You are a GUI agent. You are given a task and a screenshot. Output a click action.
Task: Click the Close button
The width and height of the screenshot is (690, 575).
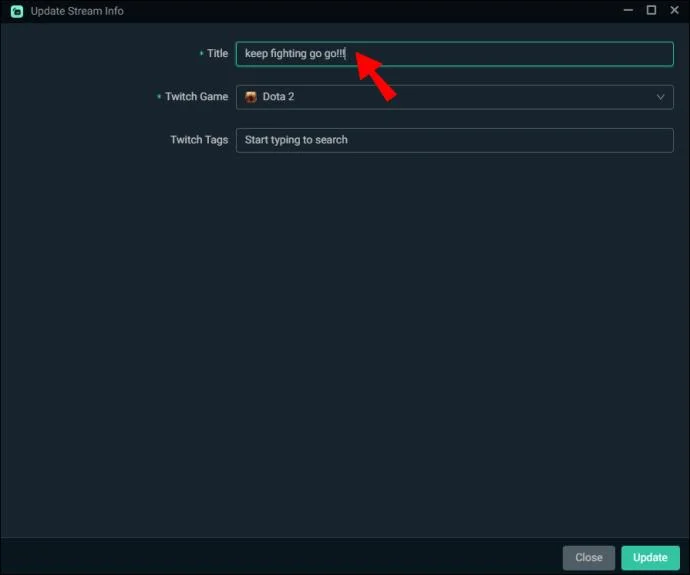point(589,557)
